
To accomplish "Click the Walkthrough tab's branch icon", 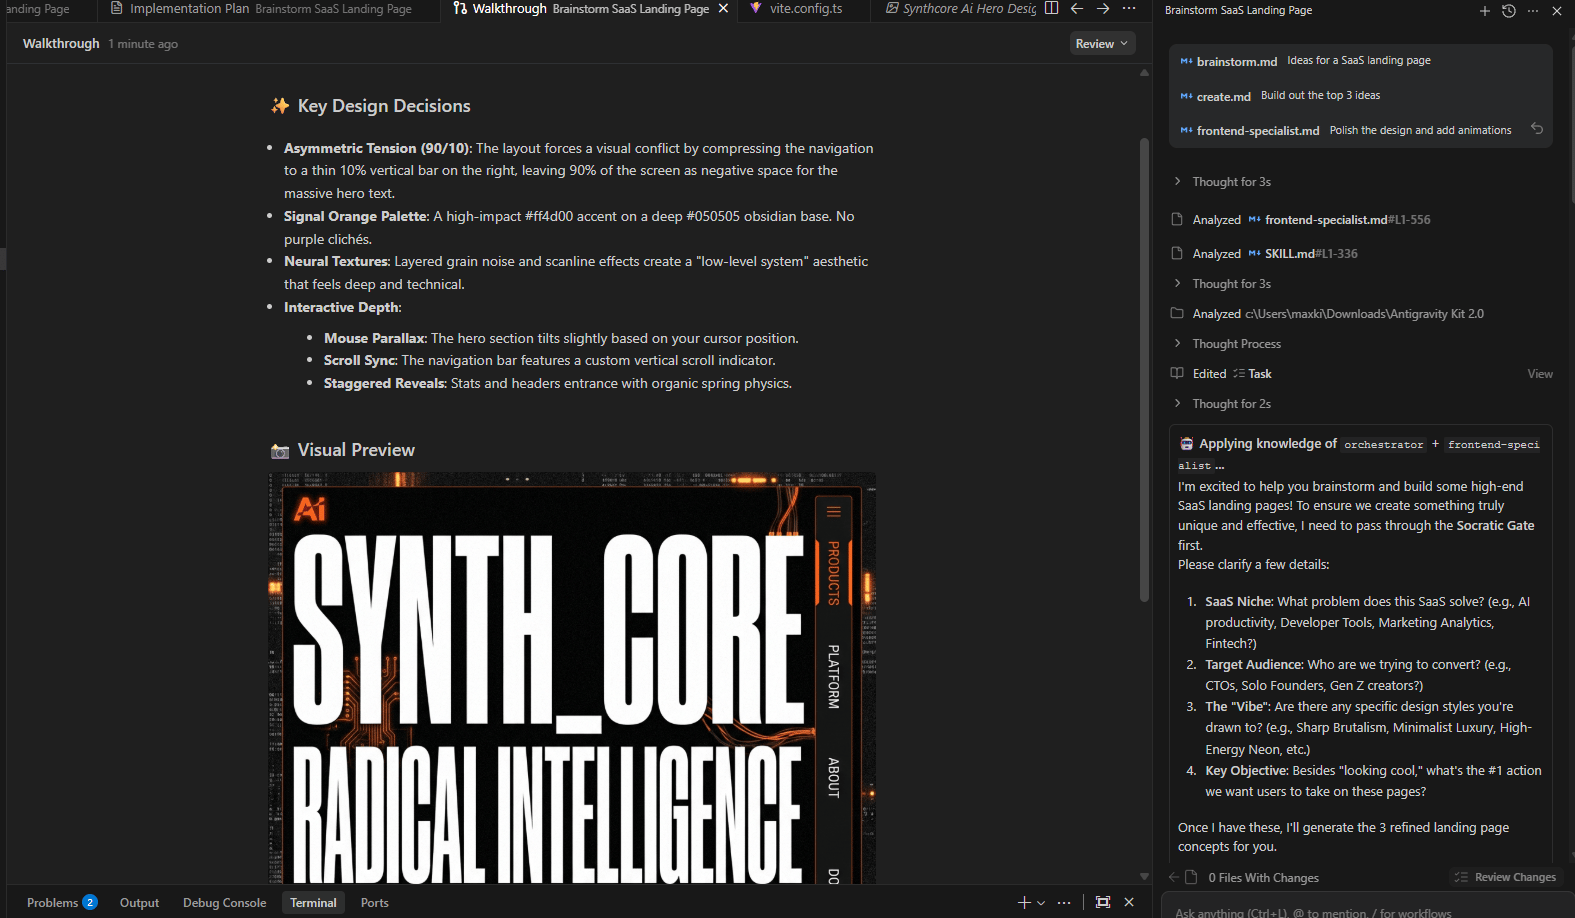I will coord(460,8).
